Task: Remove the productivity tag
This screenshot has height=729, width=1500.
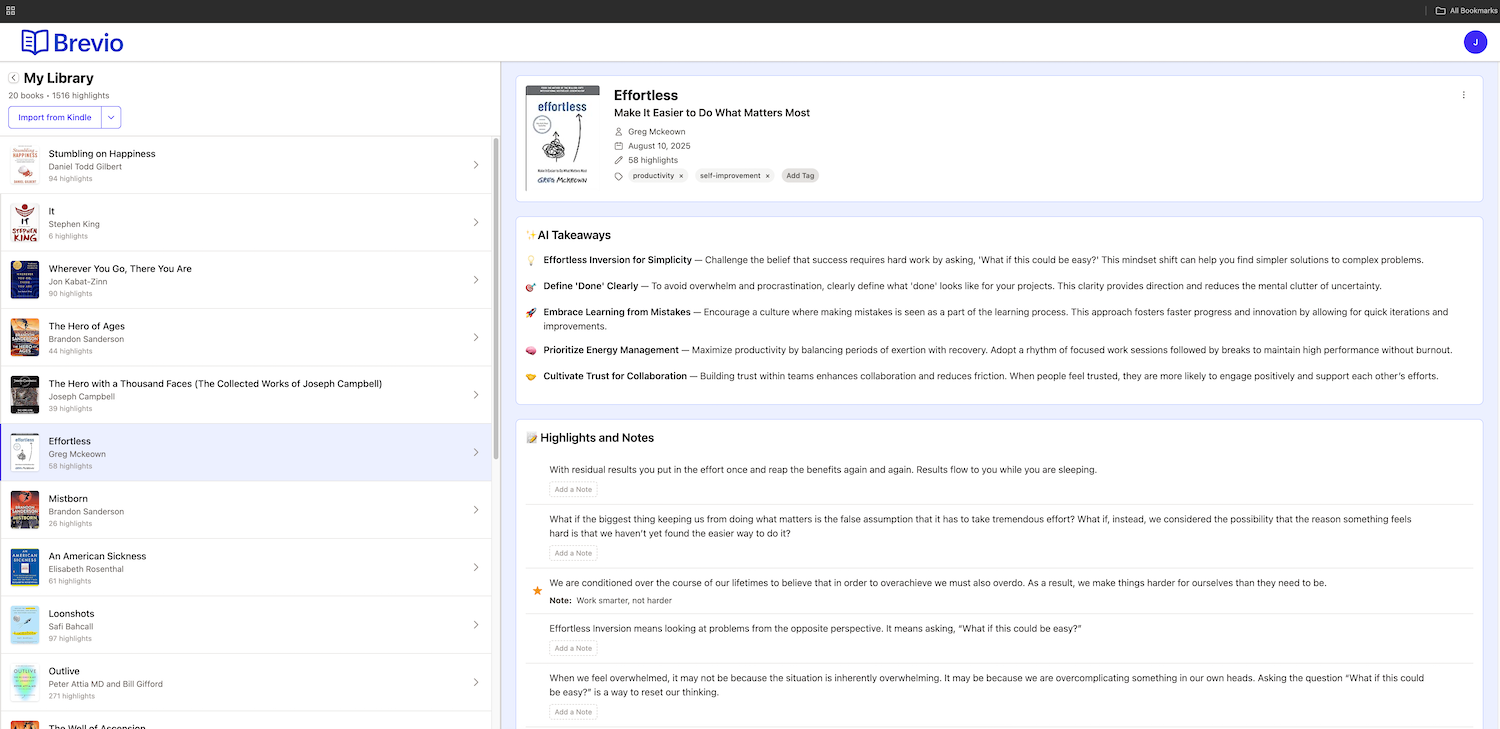Action: point(681,176)
